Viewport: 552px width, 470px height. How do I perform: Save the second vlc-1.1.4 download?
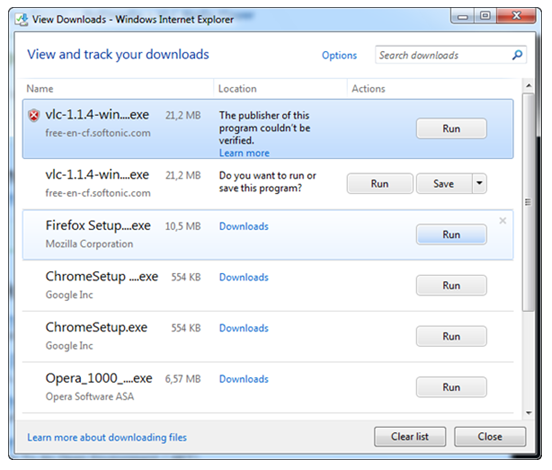[x=444, y=183]
